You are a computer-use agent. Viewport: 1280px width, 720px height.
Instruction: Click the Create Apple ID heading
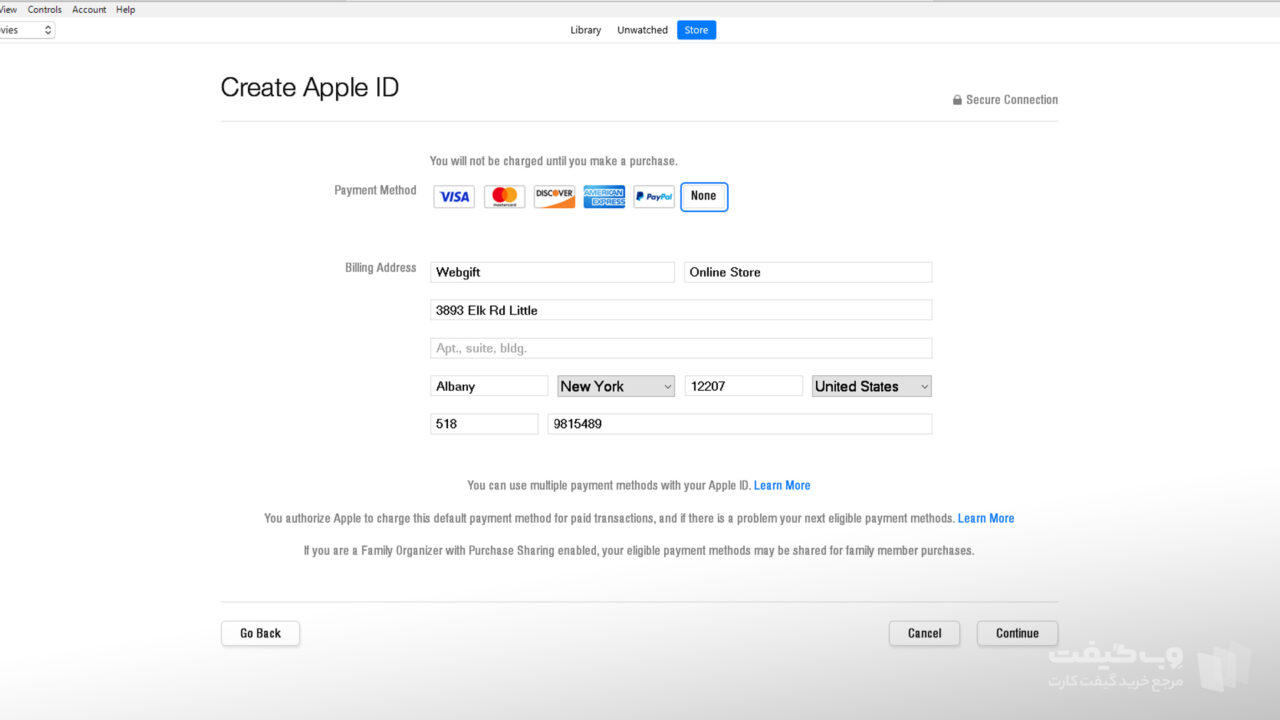310,87
